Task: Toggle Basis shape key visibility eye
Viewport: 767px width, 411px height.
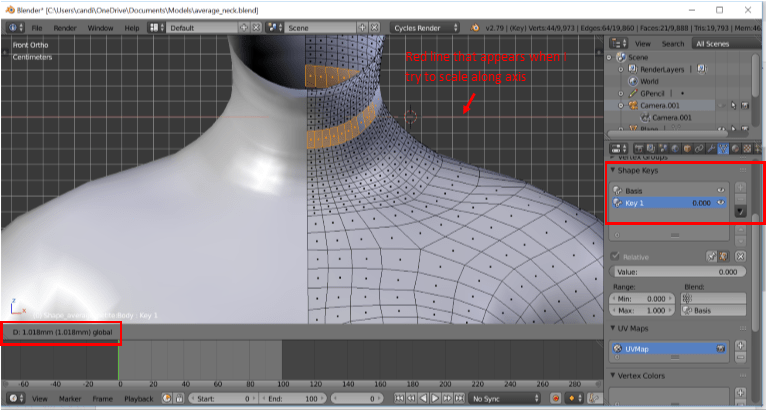Action: click(x=721, y=190)
